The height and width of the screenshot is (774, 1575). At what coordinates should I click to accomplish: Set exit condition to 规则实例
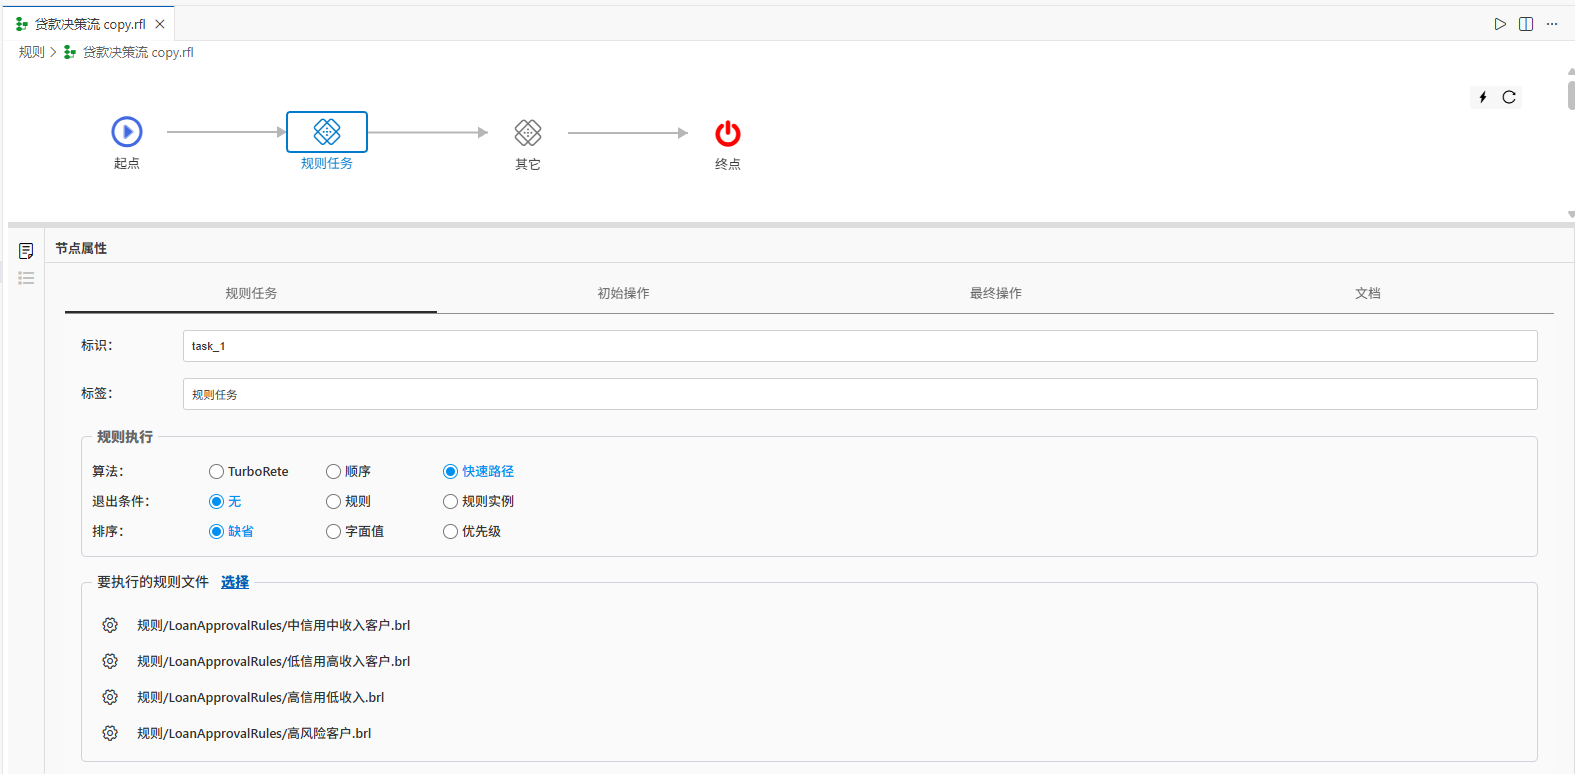(x=451, y=502)
